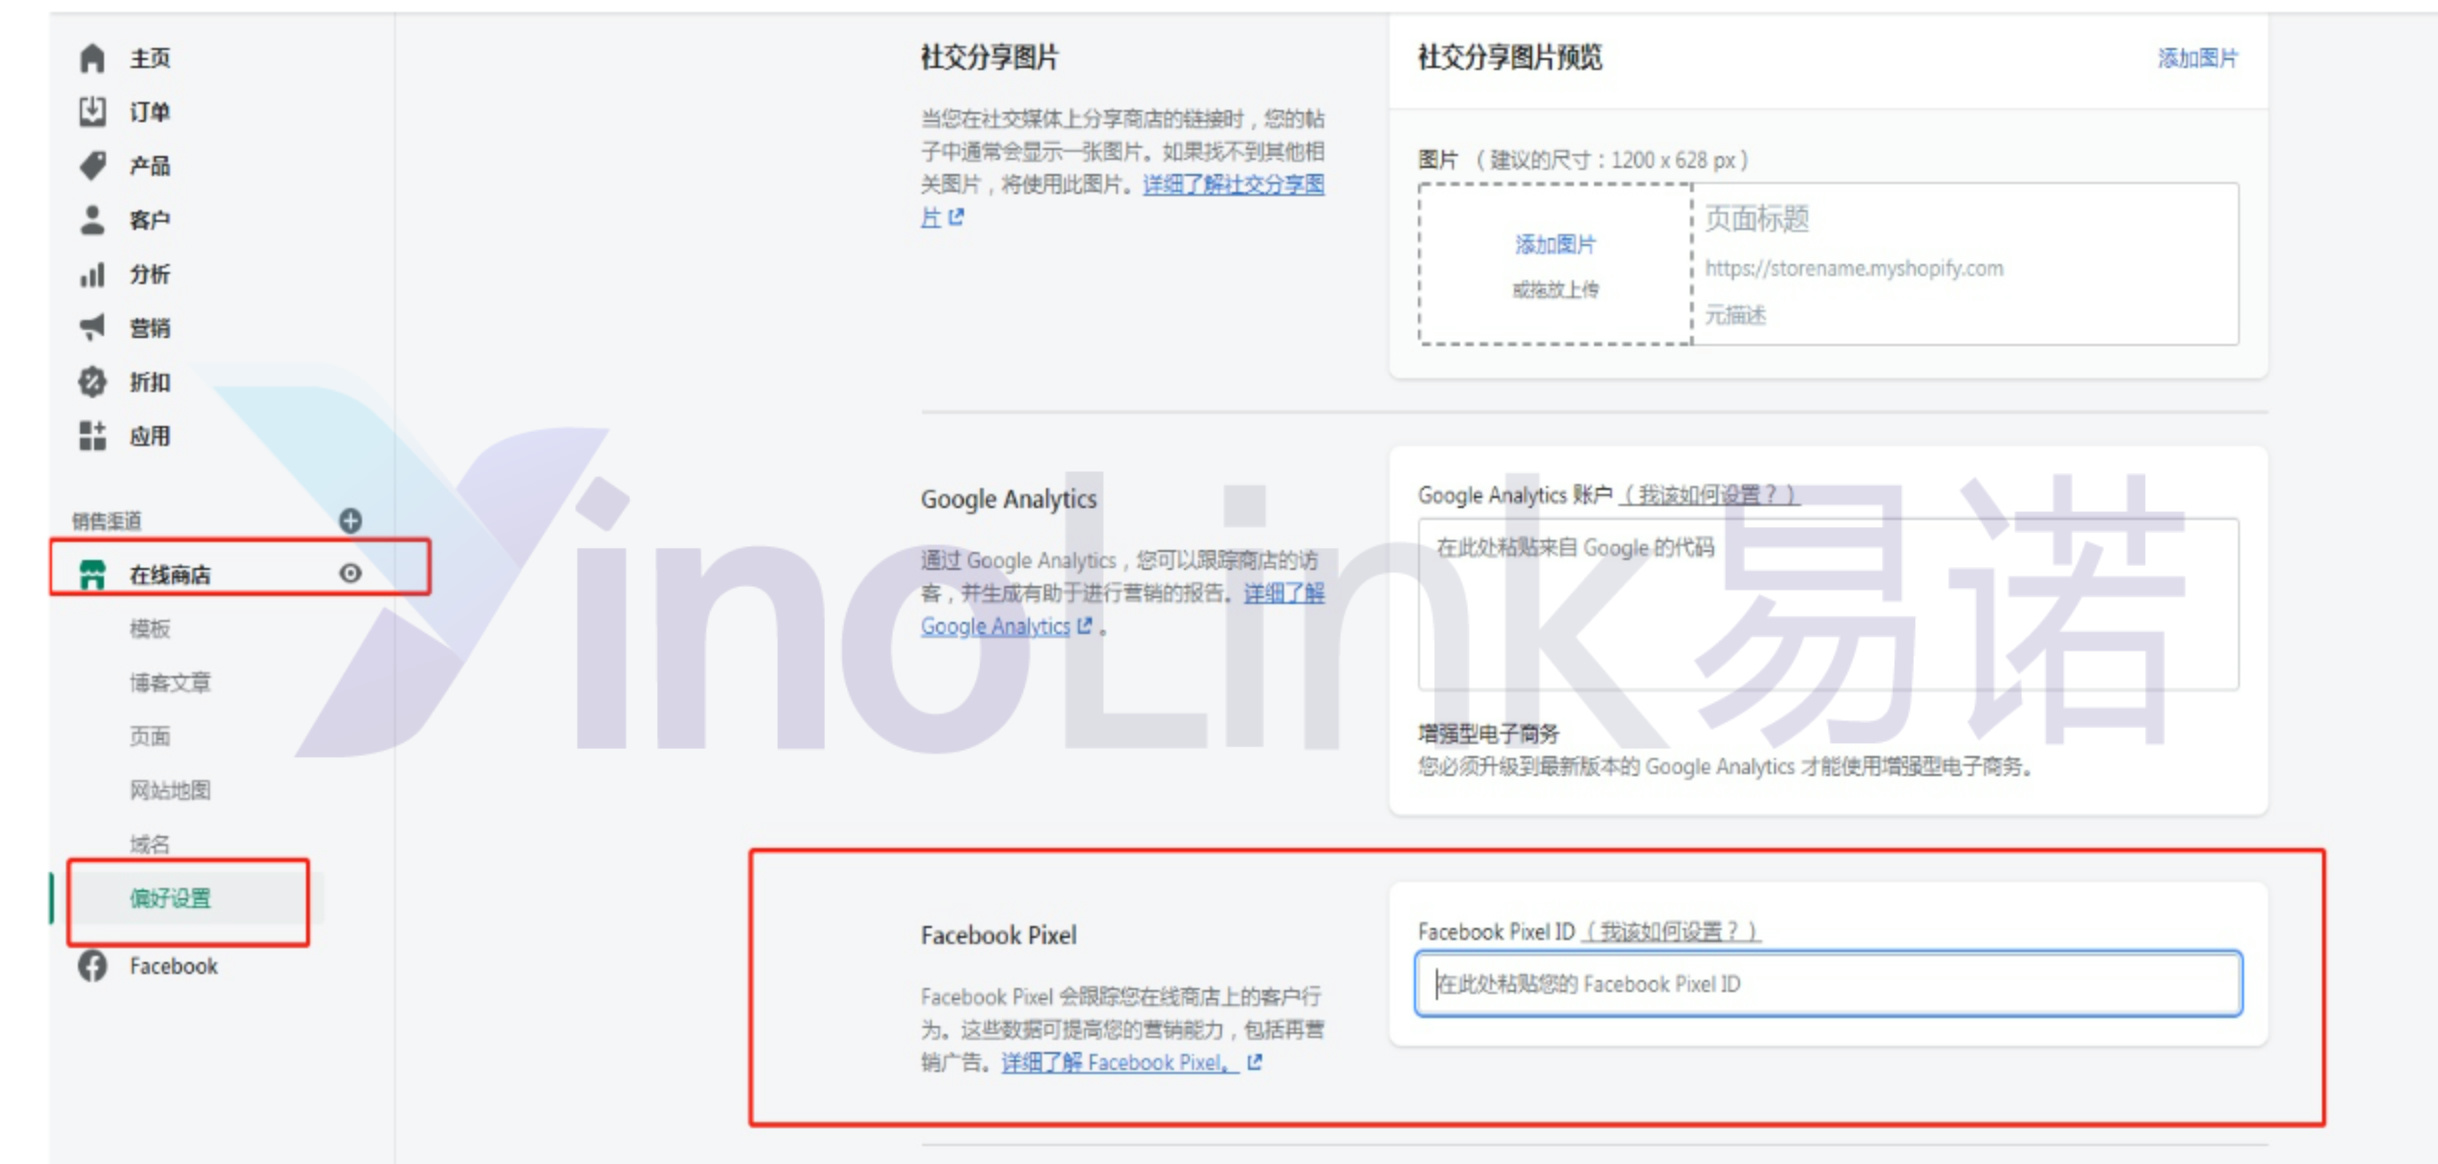Select 偏好设置 submenu item
Screen dimensions: 2438x1164
[170, 898]
